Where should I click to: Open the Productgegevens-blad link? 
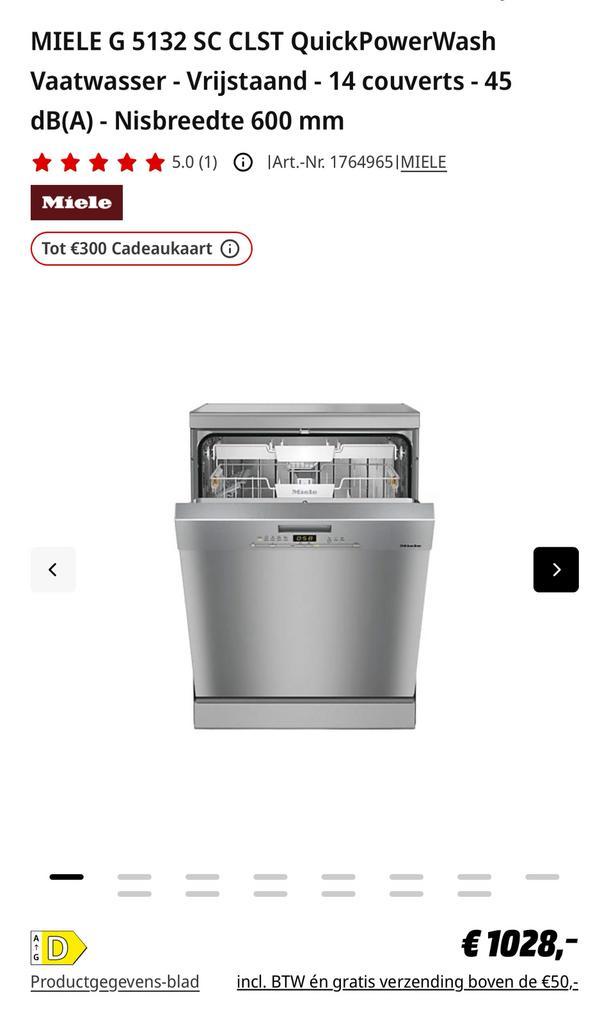[115, 982]
